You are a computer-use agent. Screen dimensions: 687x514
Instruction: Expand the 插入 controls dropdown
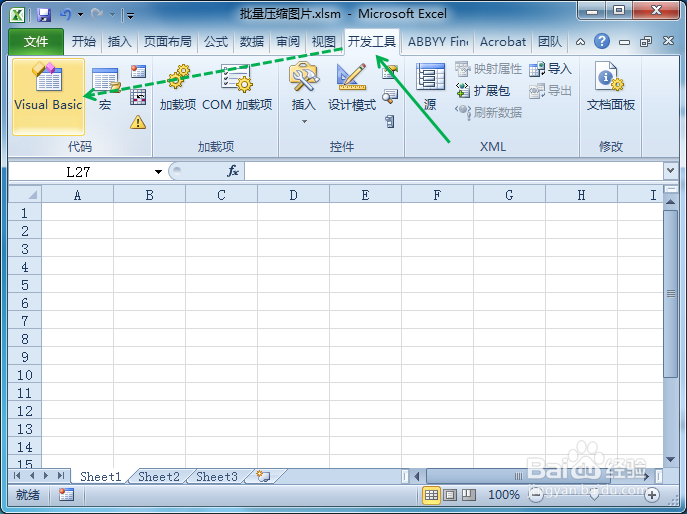(x=304, y=121)
